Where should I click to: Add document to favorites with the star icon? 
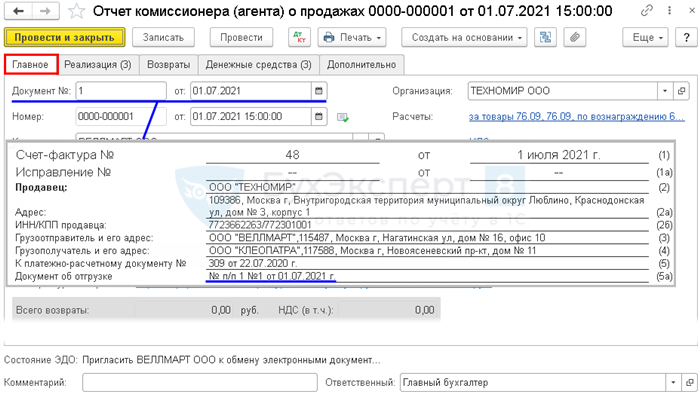point(76,11)
